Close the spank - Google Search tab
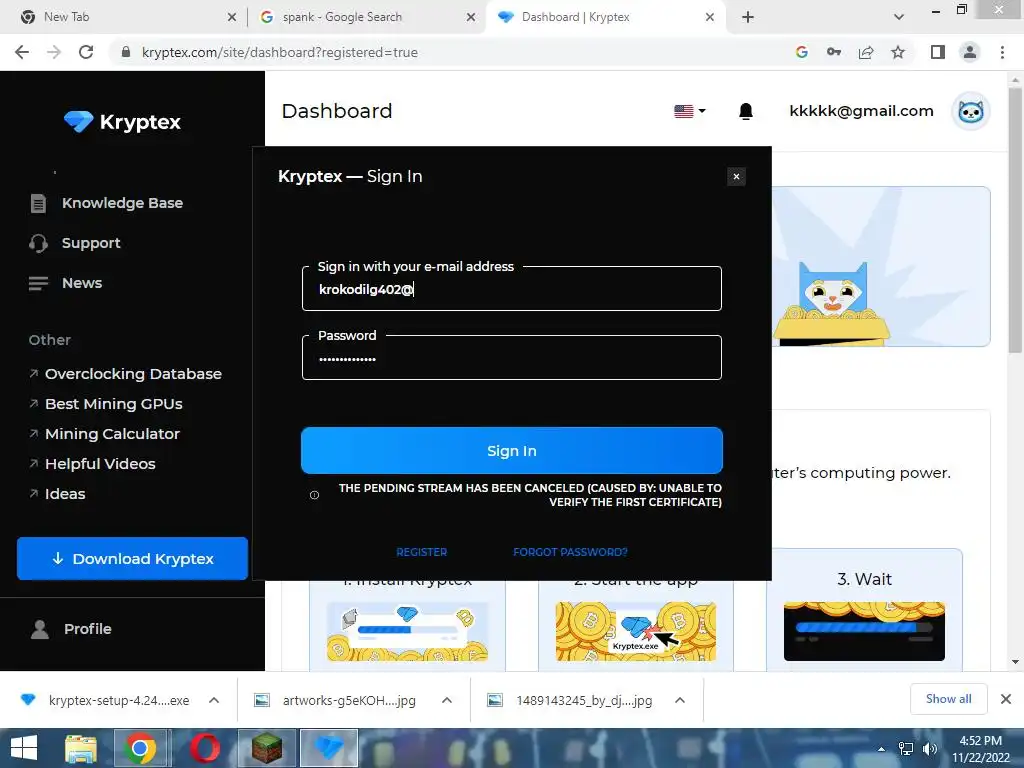 click(471, 18)
